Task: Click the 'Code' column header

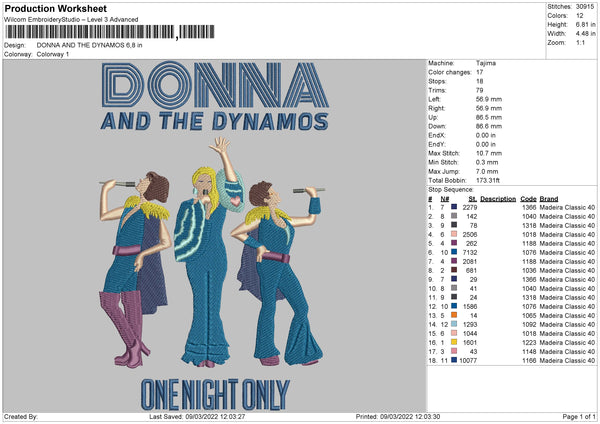Action: pyautogui.click(x=528, y=199)
